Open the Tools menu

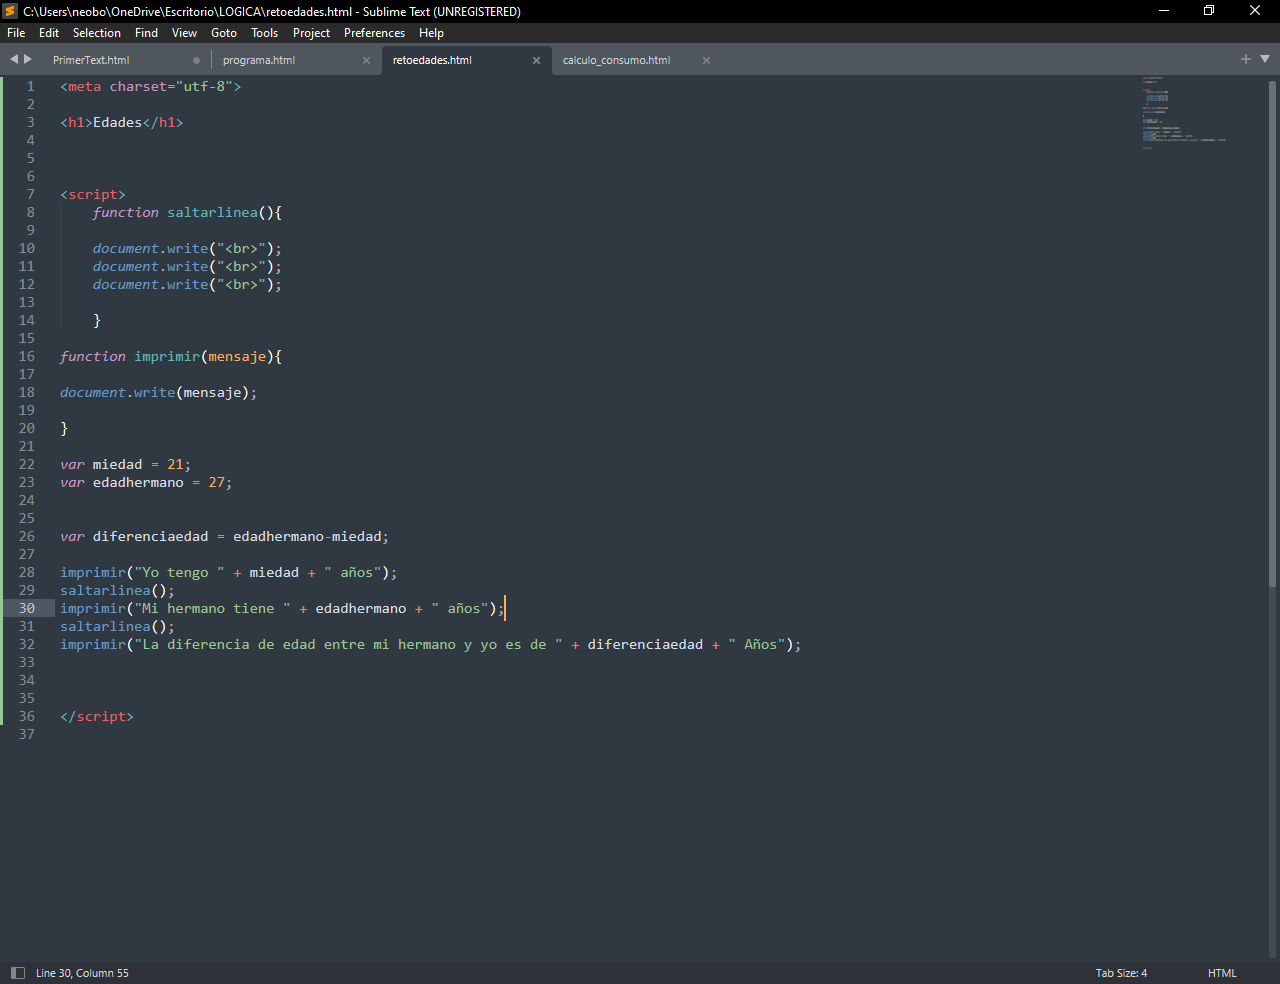click(x=265, y=33)
